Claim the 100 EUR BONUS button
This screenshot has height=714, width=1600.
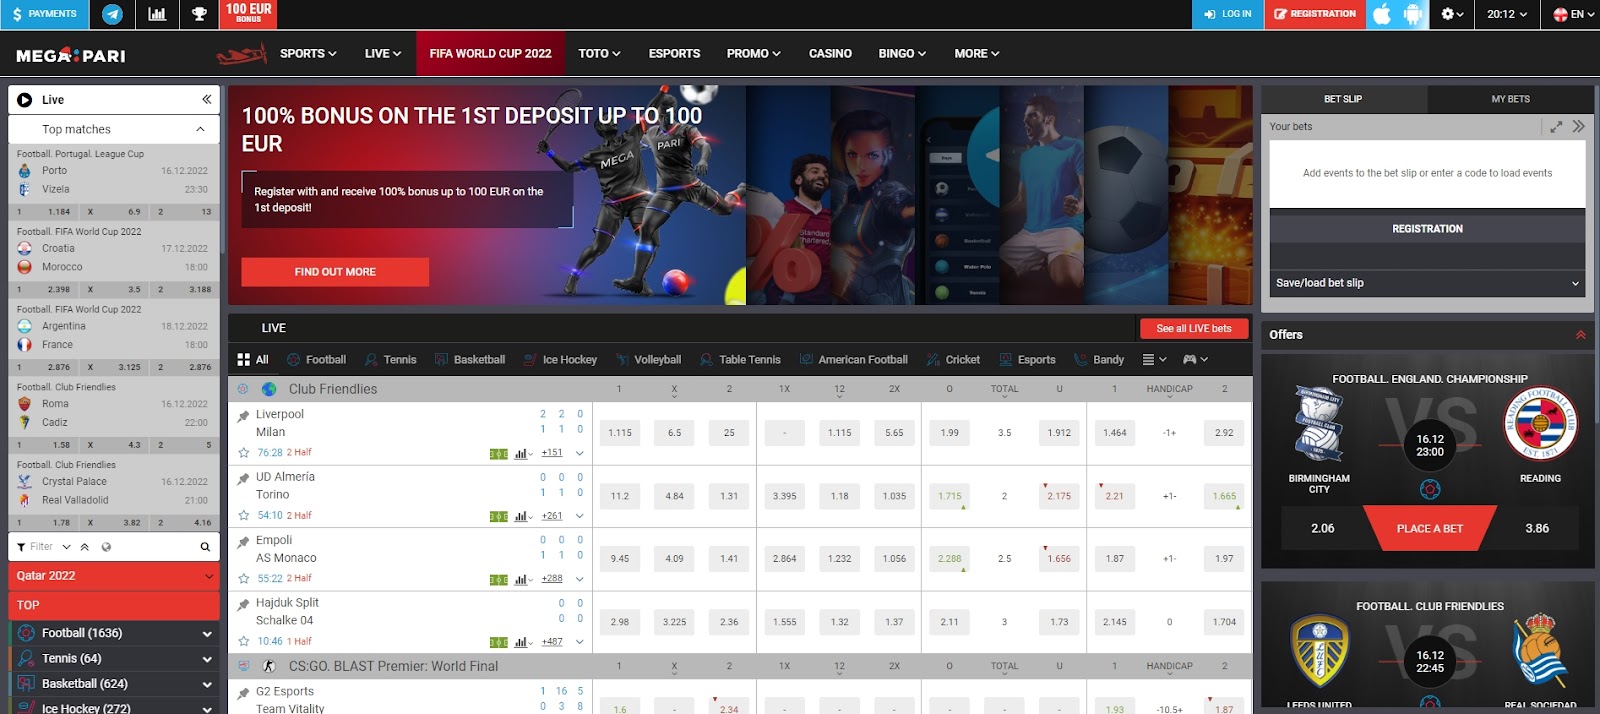(x=248, y=14)
